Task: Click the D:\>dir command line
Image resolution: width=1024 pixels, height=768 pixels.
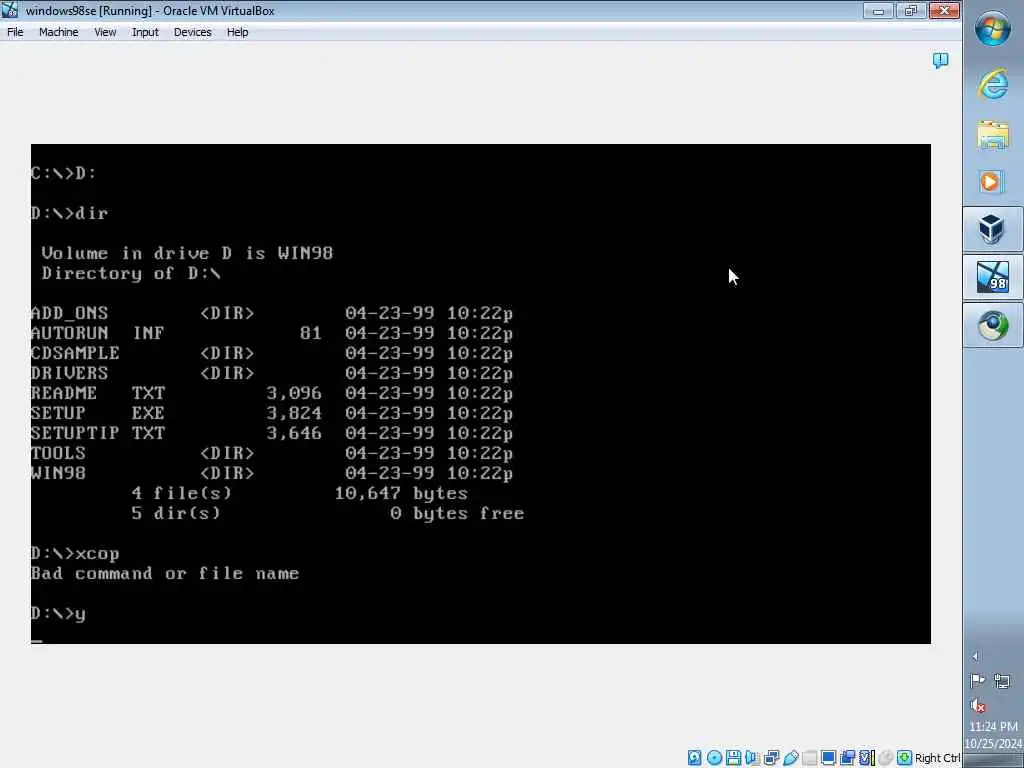Action: pos(70,214)
